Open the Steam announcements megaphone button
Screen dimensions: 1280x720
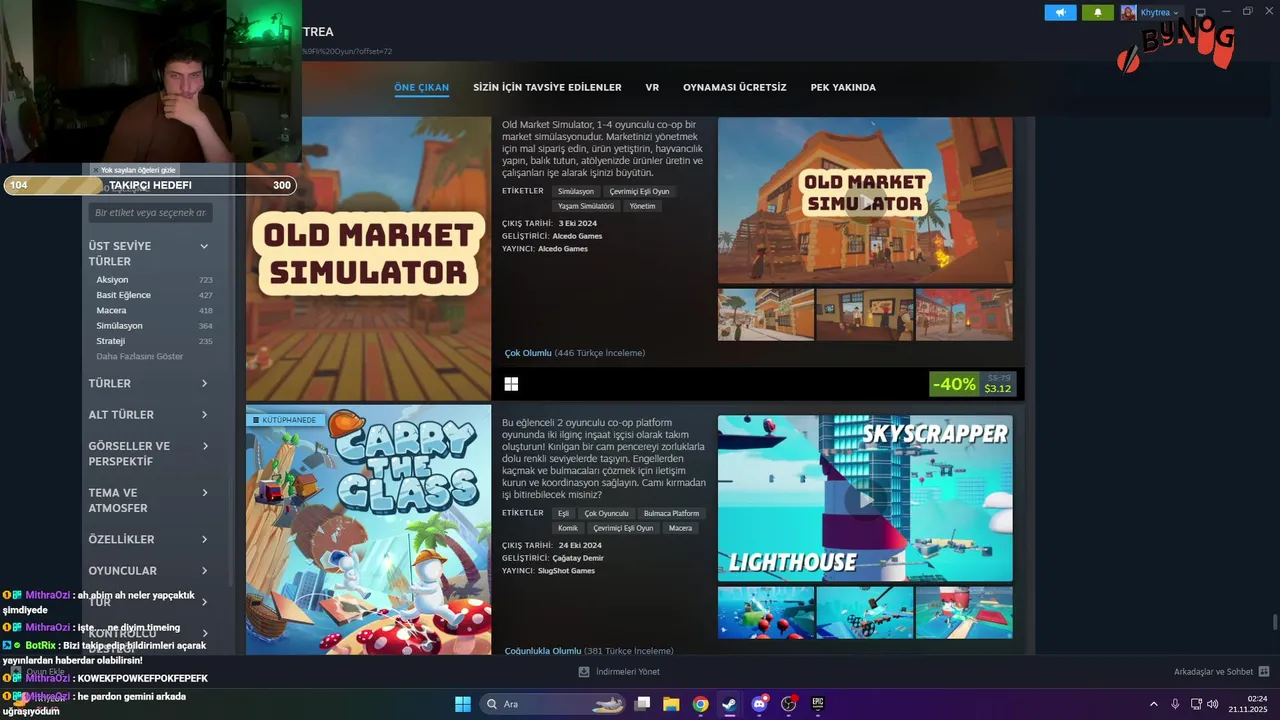[1060, 12]
